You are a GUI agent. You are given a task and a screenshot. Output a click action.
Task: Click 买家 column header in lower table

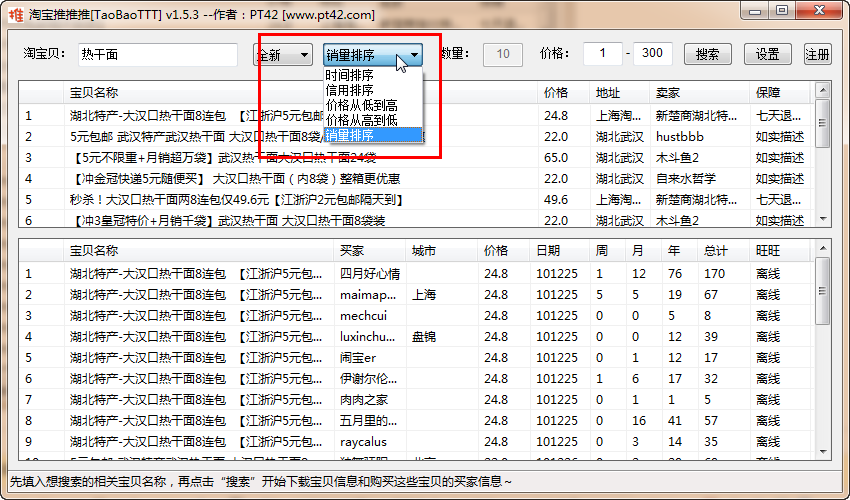click(370, 251)
